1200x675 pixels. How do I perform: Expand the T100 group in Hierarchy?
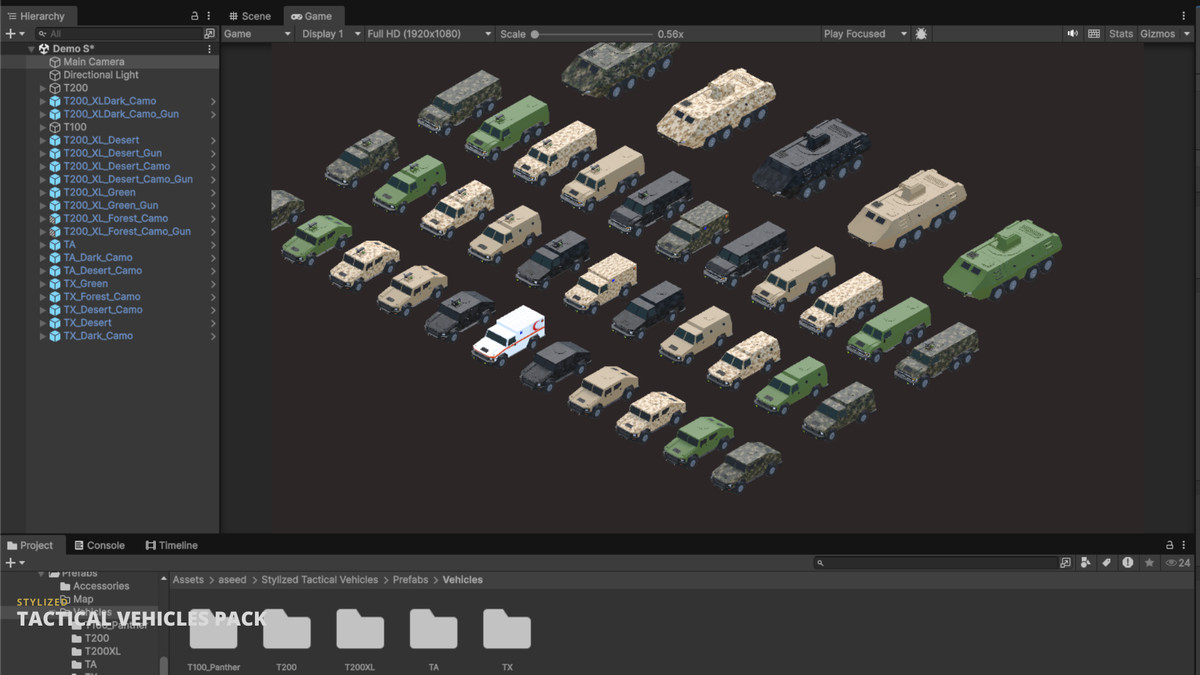click(x=43, y=127)
